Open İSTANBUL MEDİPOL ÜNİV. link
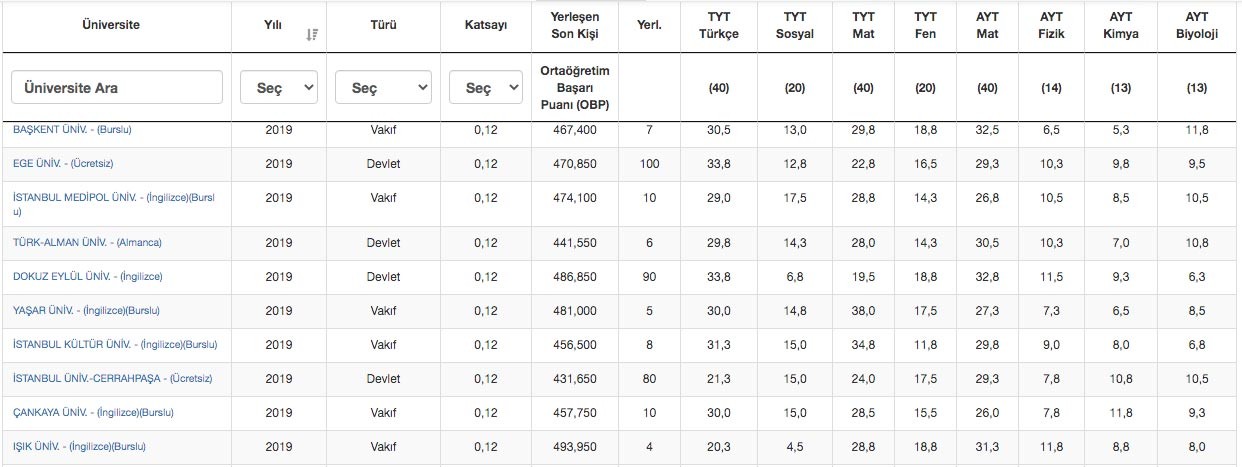The height and width of the screenshot is (467, 1242). click(x=112, y=197)
